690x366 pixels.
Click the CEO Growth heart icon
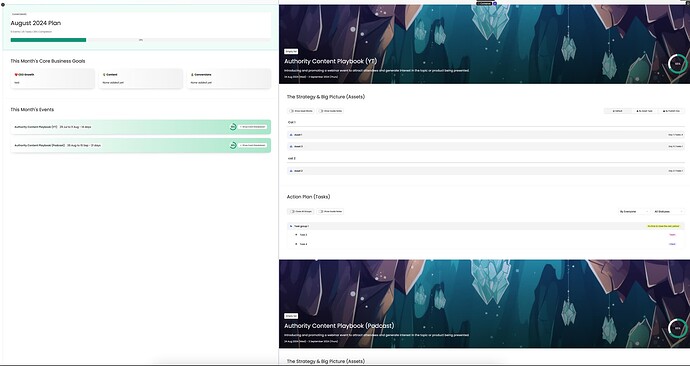coord(16,75)
